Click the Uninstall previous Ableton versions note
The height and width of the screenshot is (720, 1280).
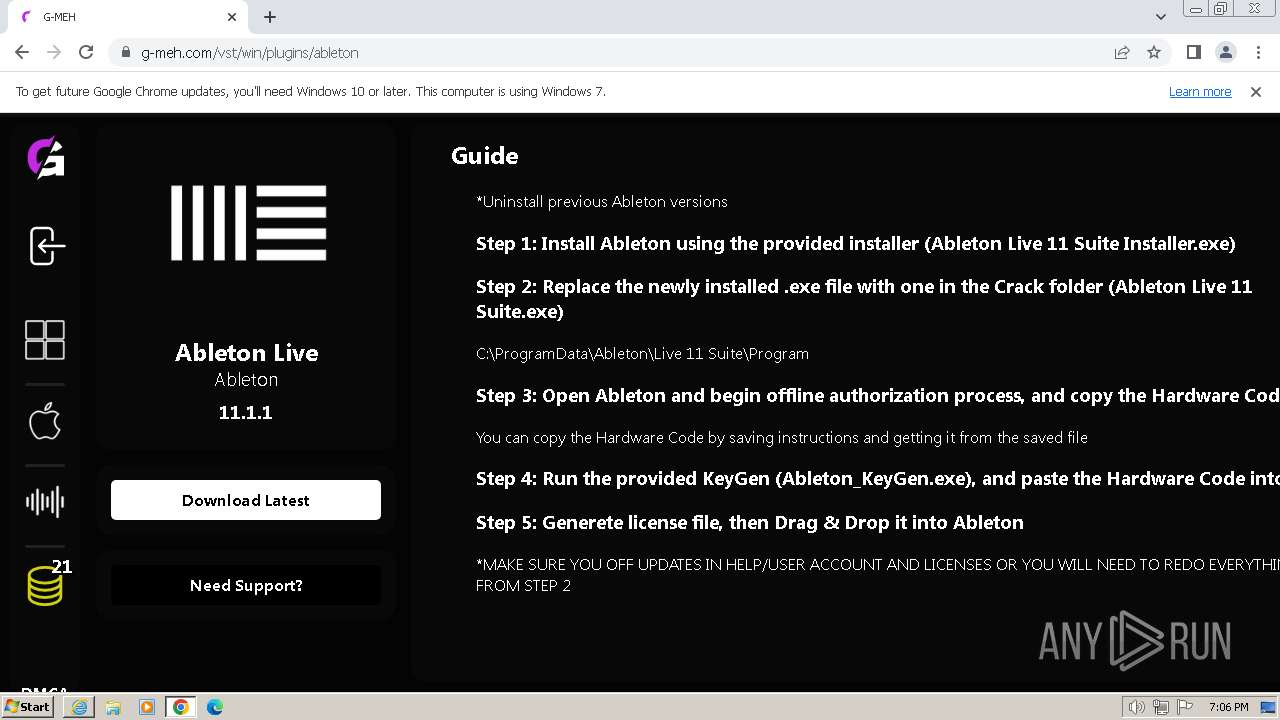[x=601, y=202]
